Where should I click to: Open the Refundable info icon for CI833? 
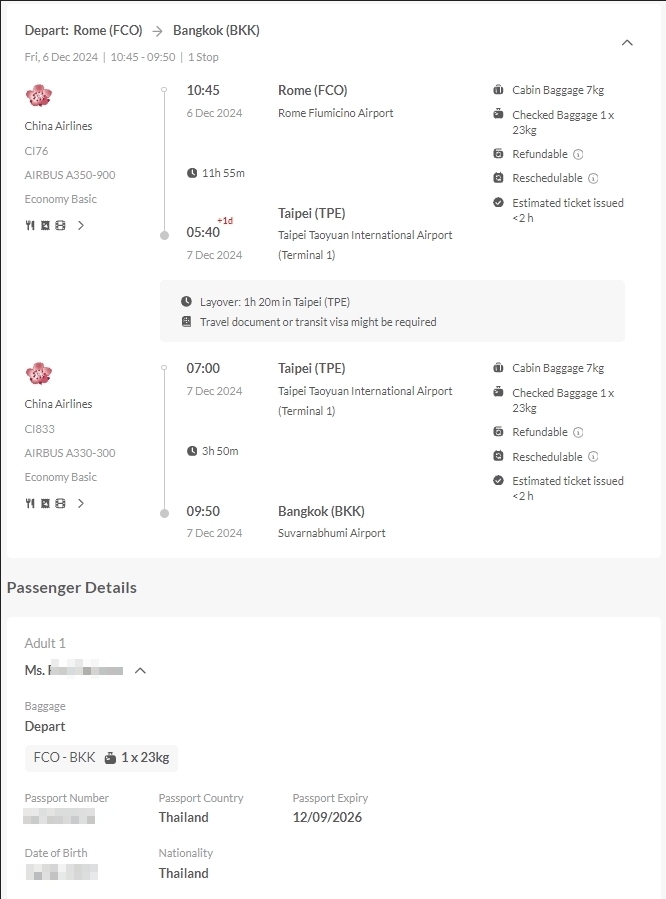click(x=578, y=432)
